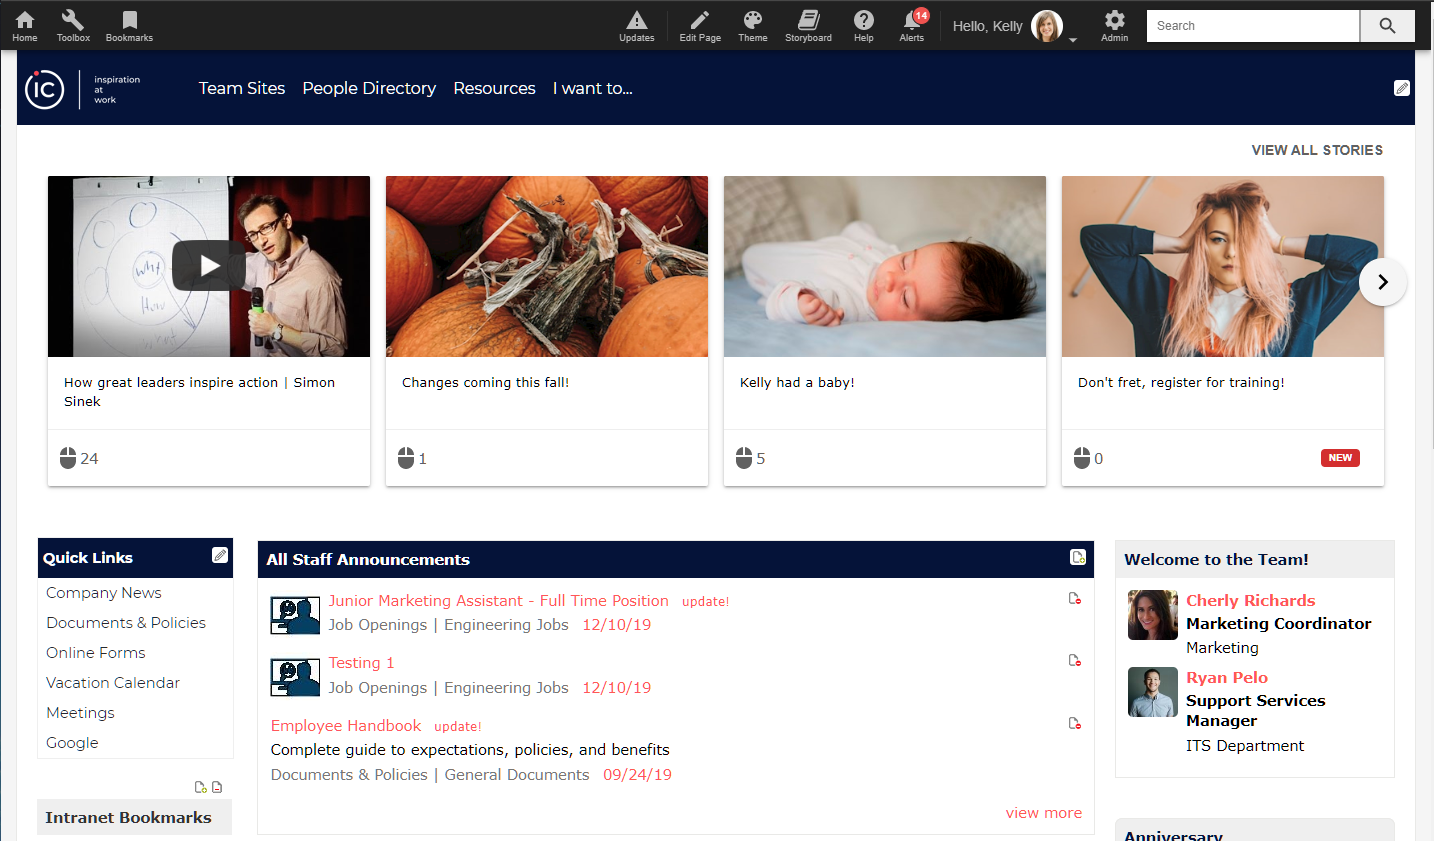Click VIEW ALL STORIES link
This screenshot has width=1434, height=841.
click(1317, 150)
